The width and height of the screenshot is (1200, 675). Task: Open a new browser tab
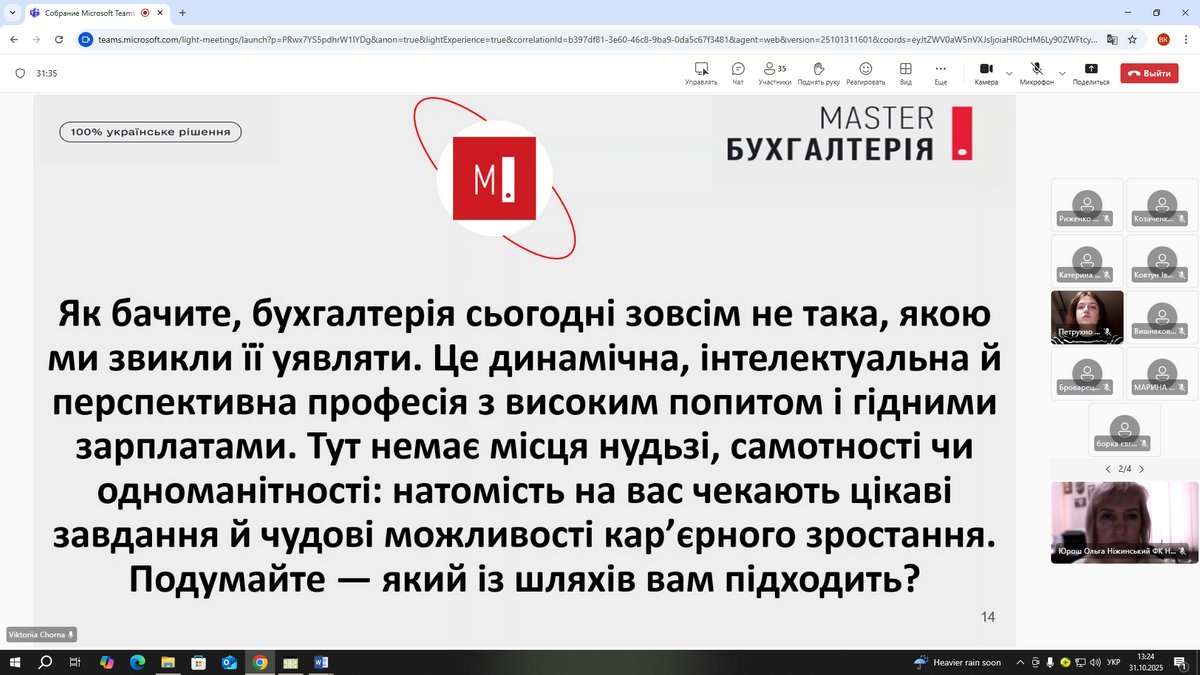pyautogui.click(x=183, y=13)
